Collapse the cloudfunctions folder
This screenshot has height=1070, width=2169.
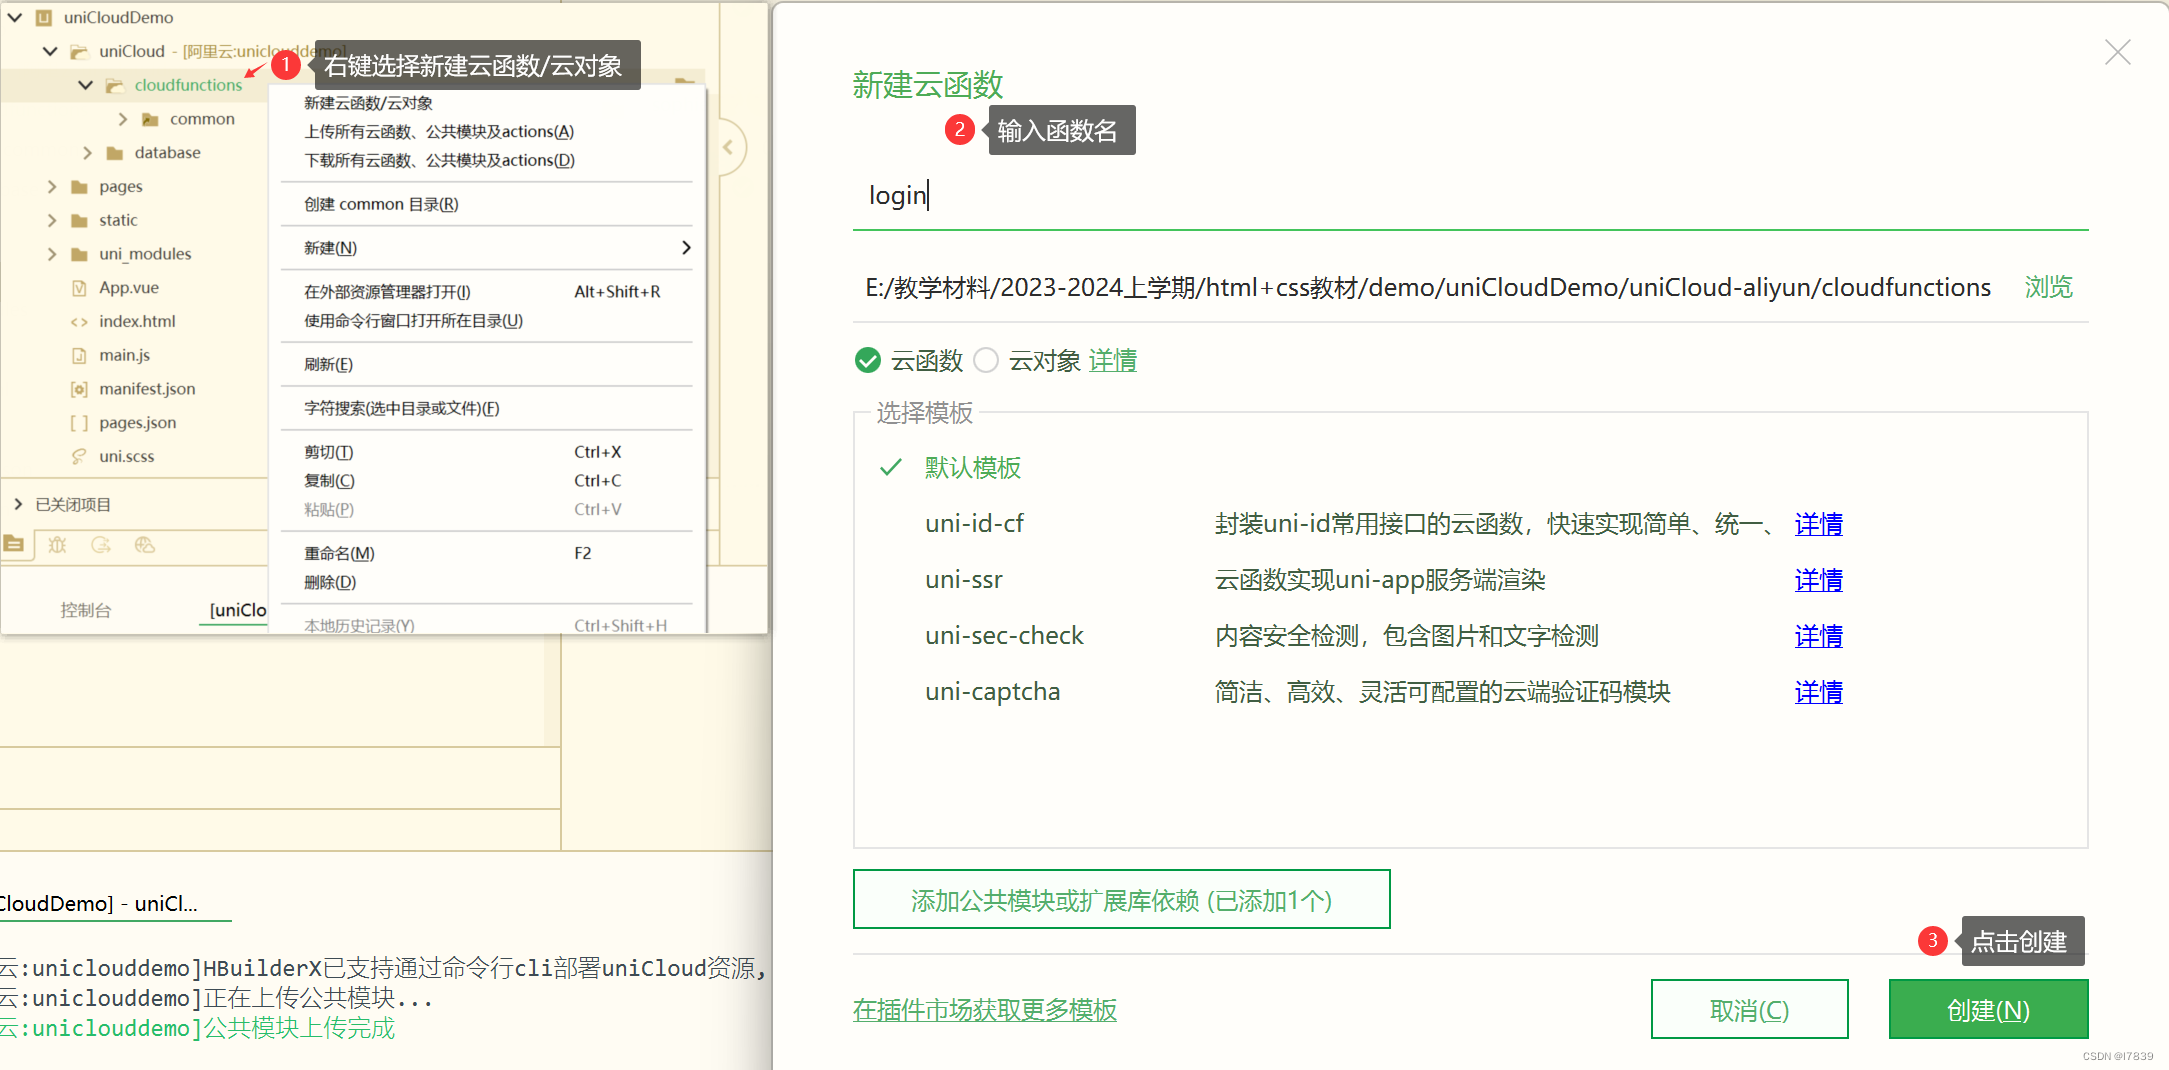86,84
